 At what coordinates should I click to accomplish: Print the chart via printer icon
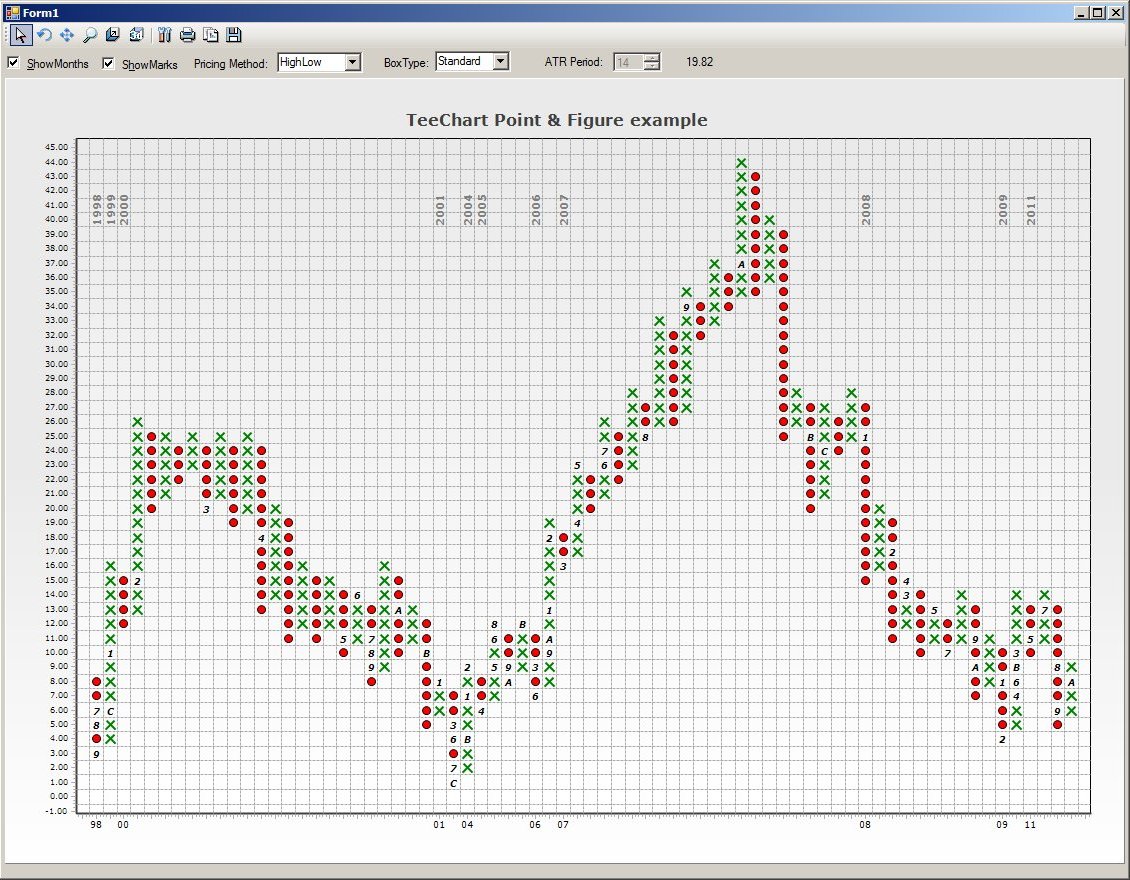(187, 35)
